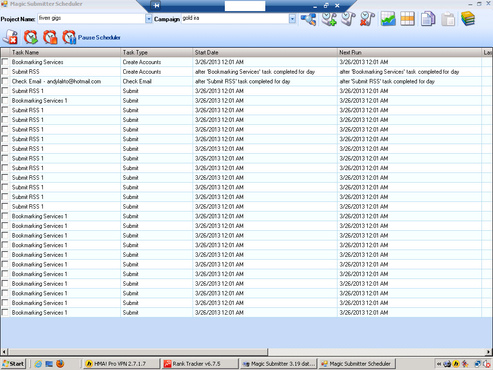Tick the checkbox for the Submit RSS Create Accounts row
The width and height of the screenshot is (493, 370).
point(5,72)
